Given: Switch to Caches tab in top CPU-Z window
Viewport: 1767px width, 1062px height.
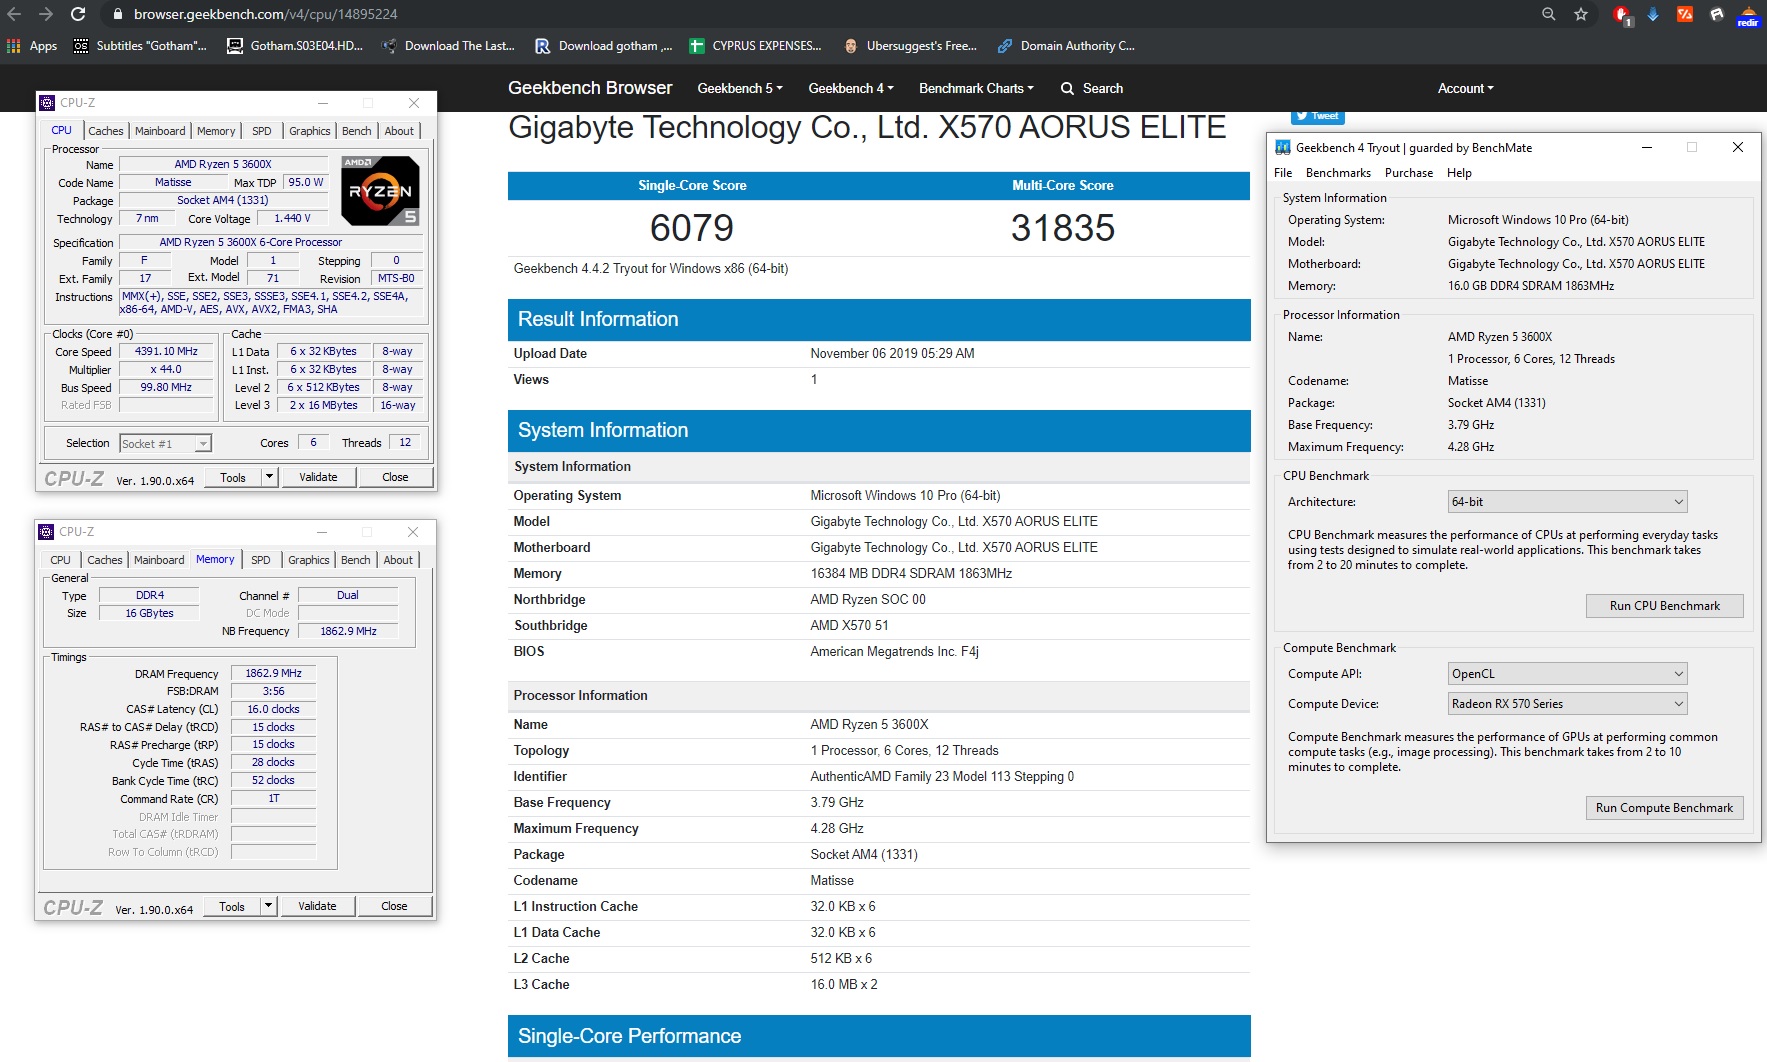Looking at the screenshot, I should point(105,131).
